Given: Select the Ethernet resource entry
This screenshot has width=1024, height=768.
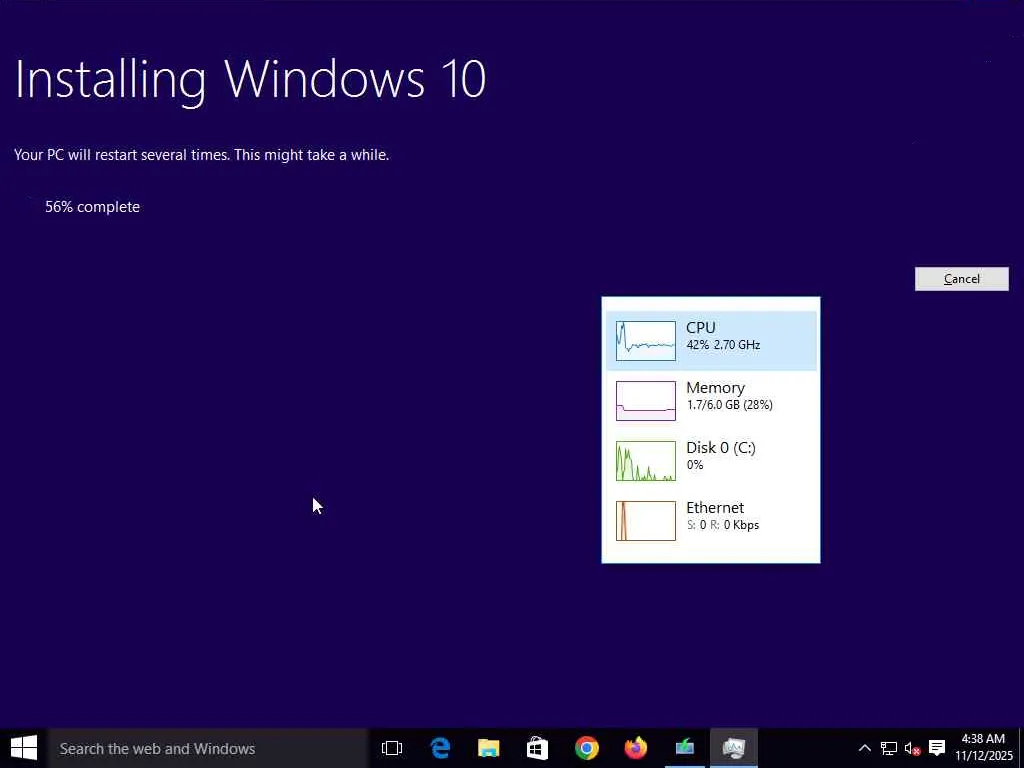Looking at the screenshot, I should [711, 520].
